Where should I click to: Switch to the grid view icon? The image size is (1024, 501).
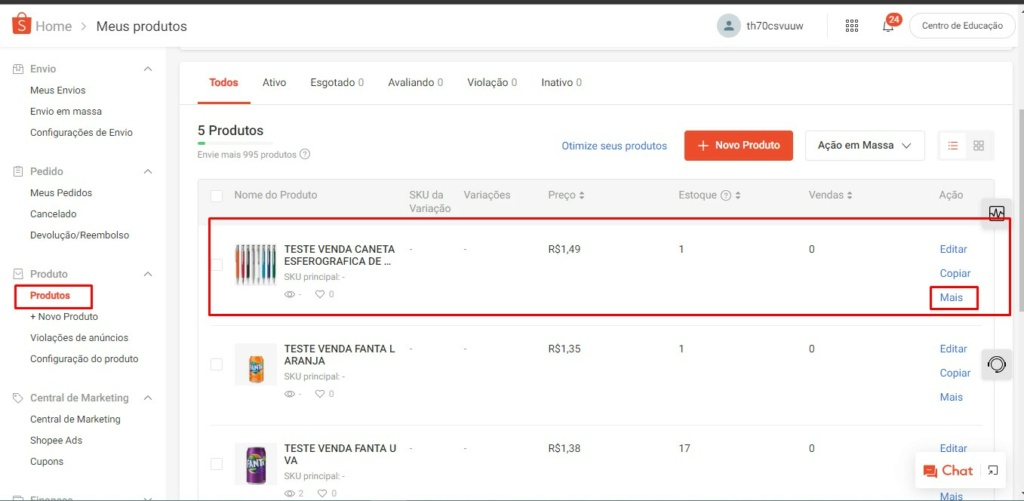click(x=978, y=146)
